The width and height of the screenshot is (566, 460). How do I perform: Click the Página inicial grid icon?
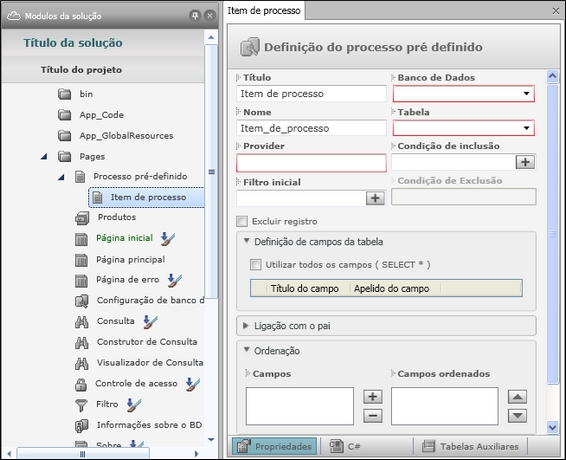[81, 239]
